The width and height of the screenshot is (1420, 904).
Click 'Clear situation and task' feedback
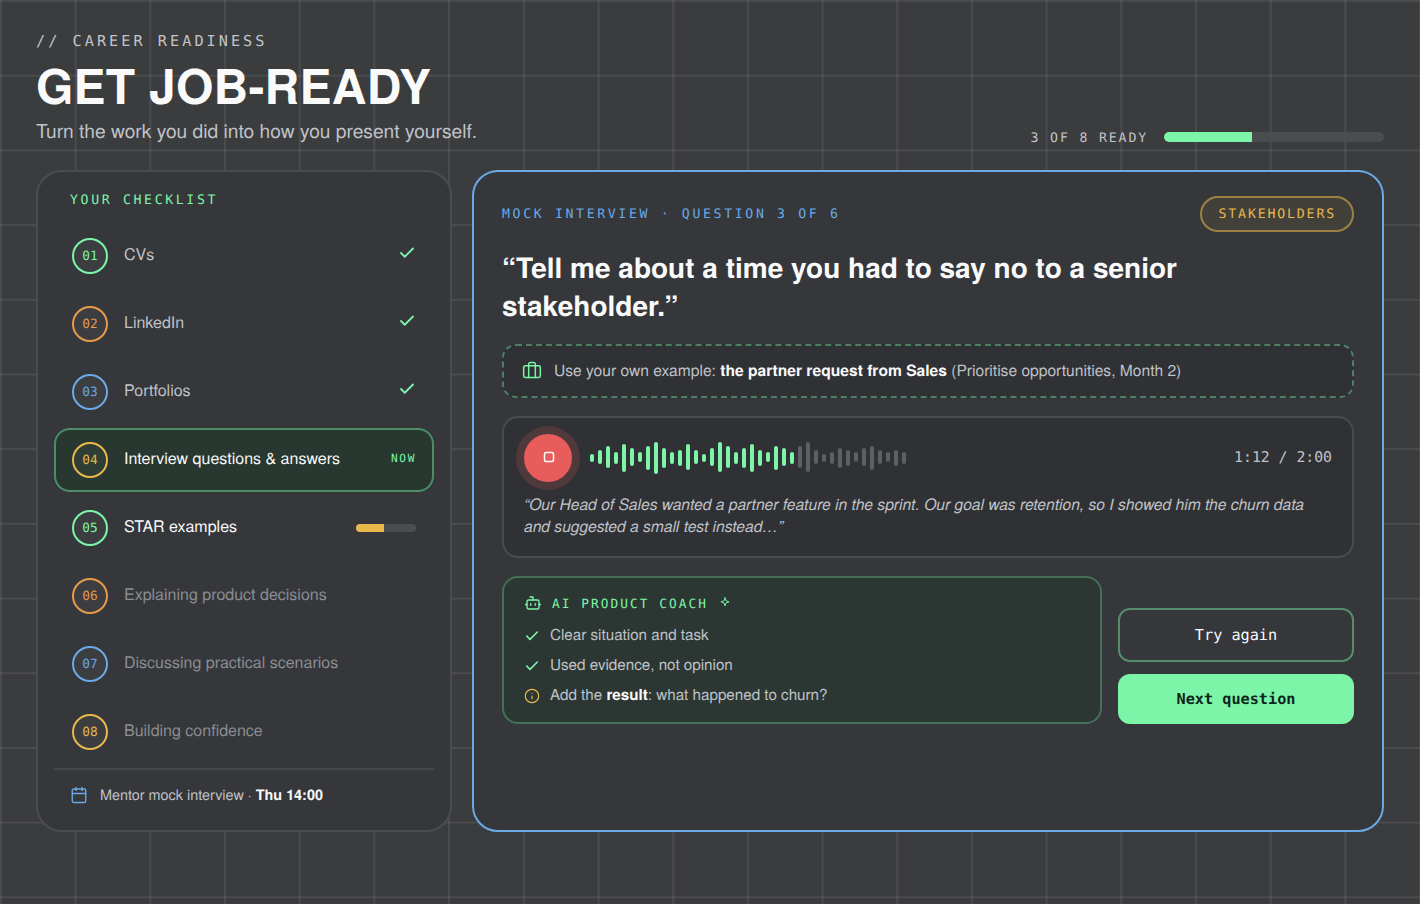pos(629,635)
